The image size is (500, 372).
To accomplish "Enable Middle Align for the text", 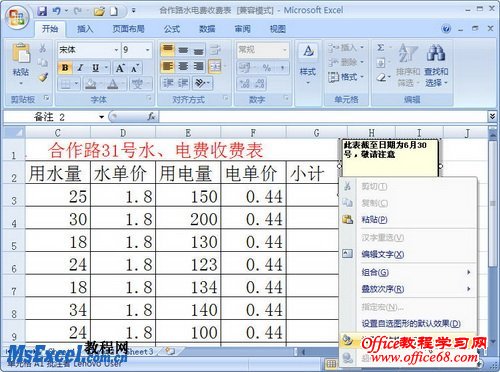I will [x=183, y=50].
